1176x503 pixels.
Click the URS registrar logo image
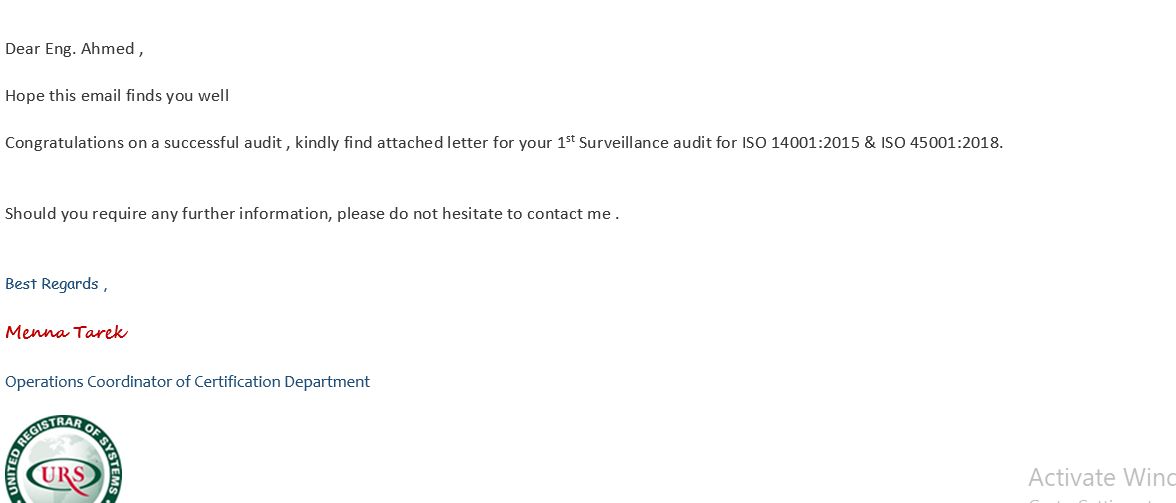coord(63,459)
